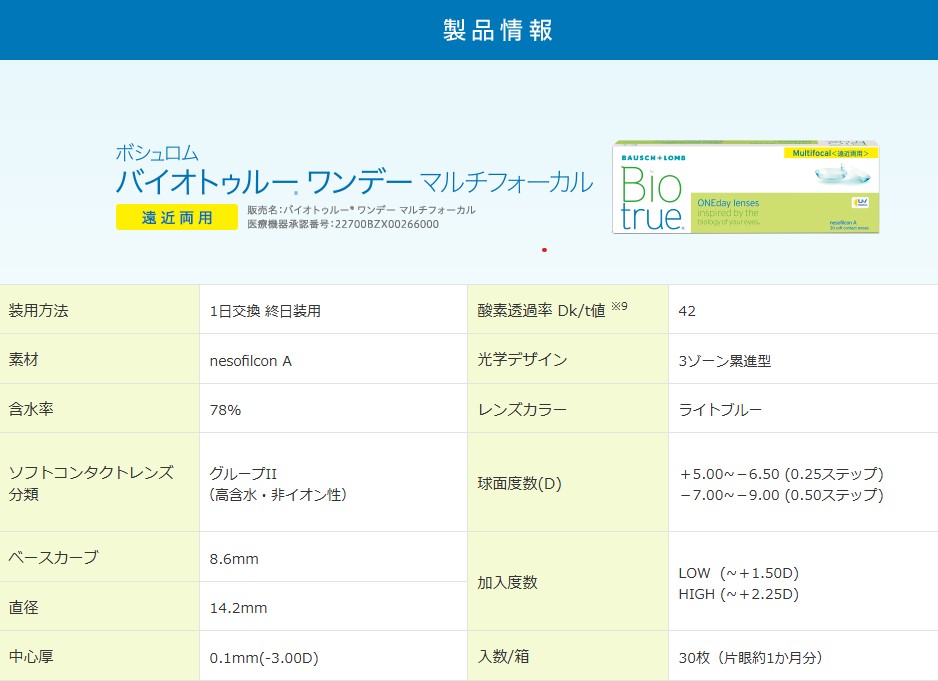Screen dimensions: 938x681
Task: Click the LOW (~+1.50D) addition value
Action: coord(739,573)
